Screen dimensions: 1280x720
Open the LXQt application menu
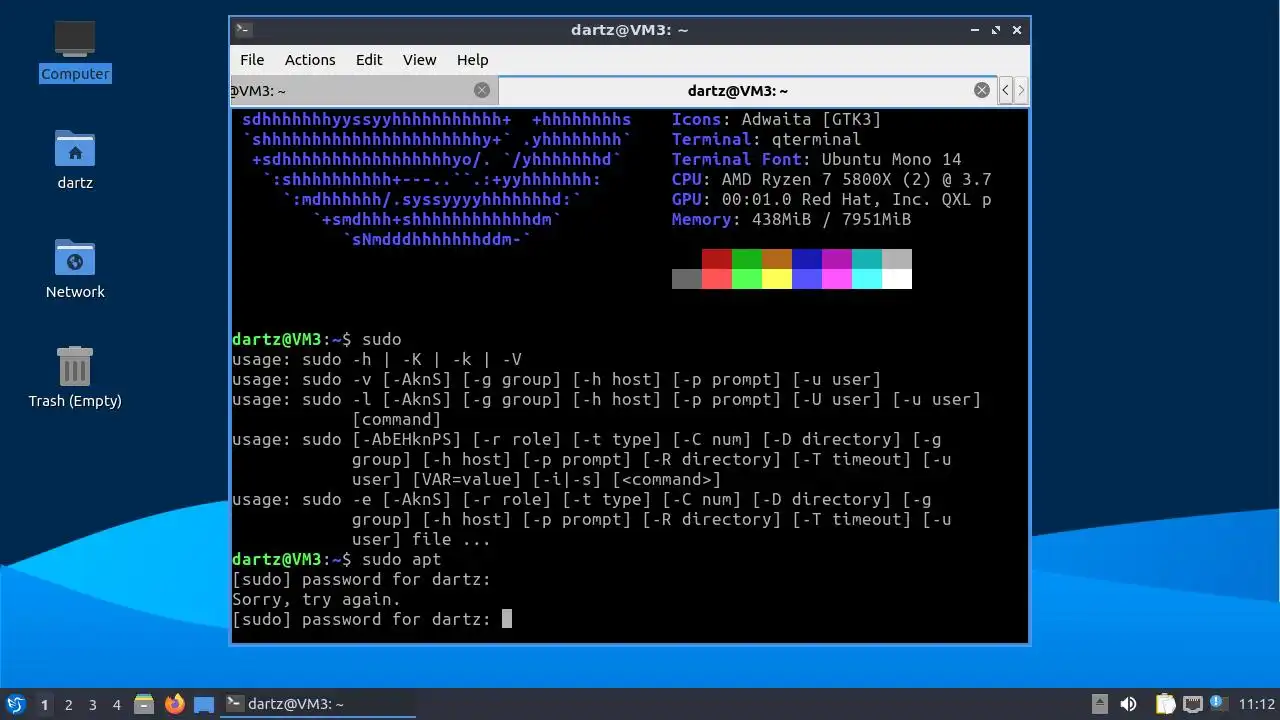pyautogui.click(x=15, y=704)
